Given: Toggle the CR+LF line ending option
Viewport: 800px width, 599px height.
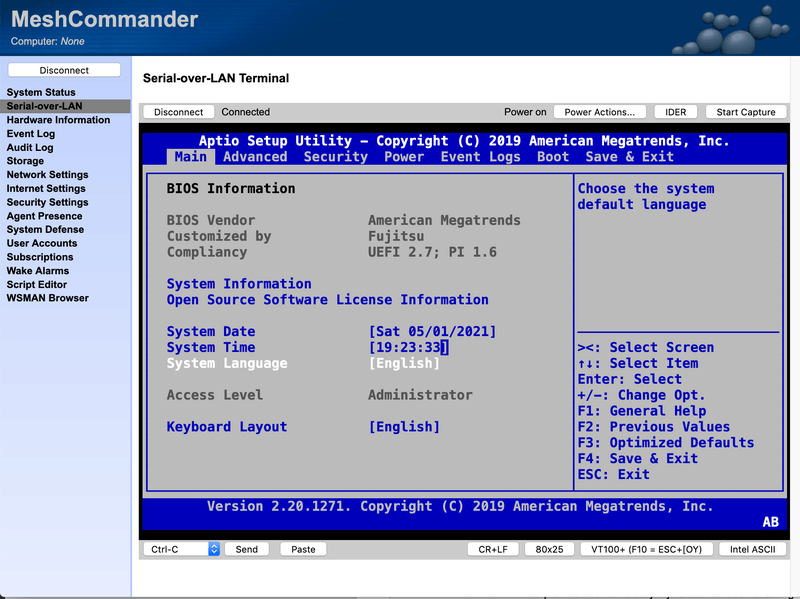Looking at the screenshot, I should [493, 549].
